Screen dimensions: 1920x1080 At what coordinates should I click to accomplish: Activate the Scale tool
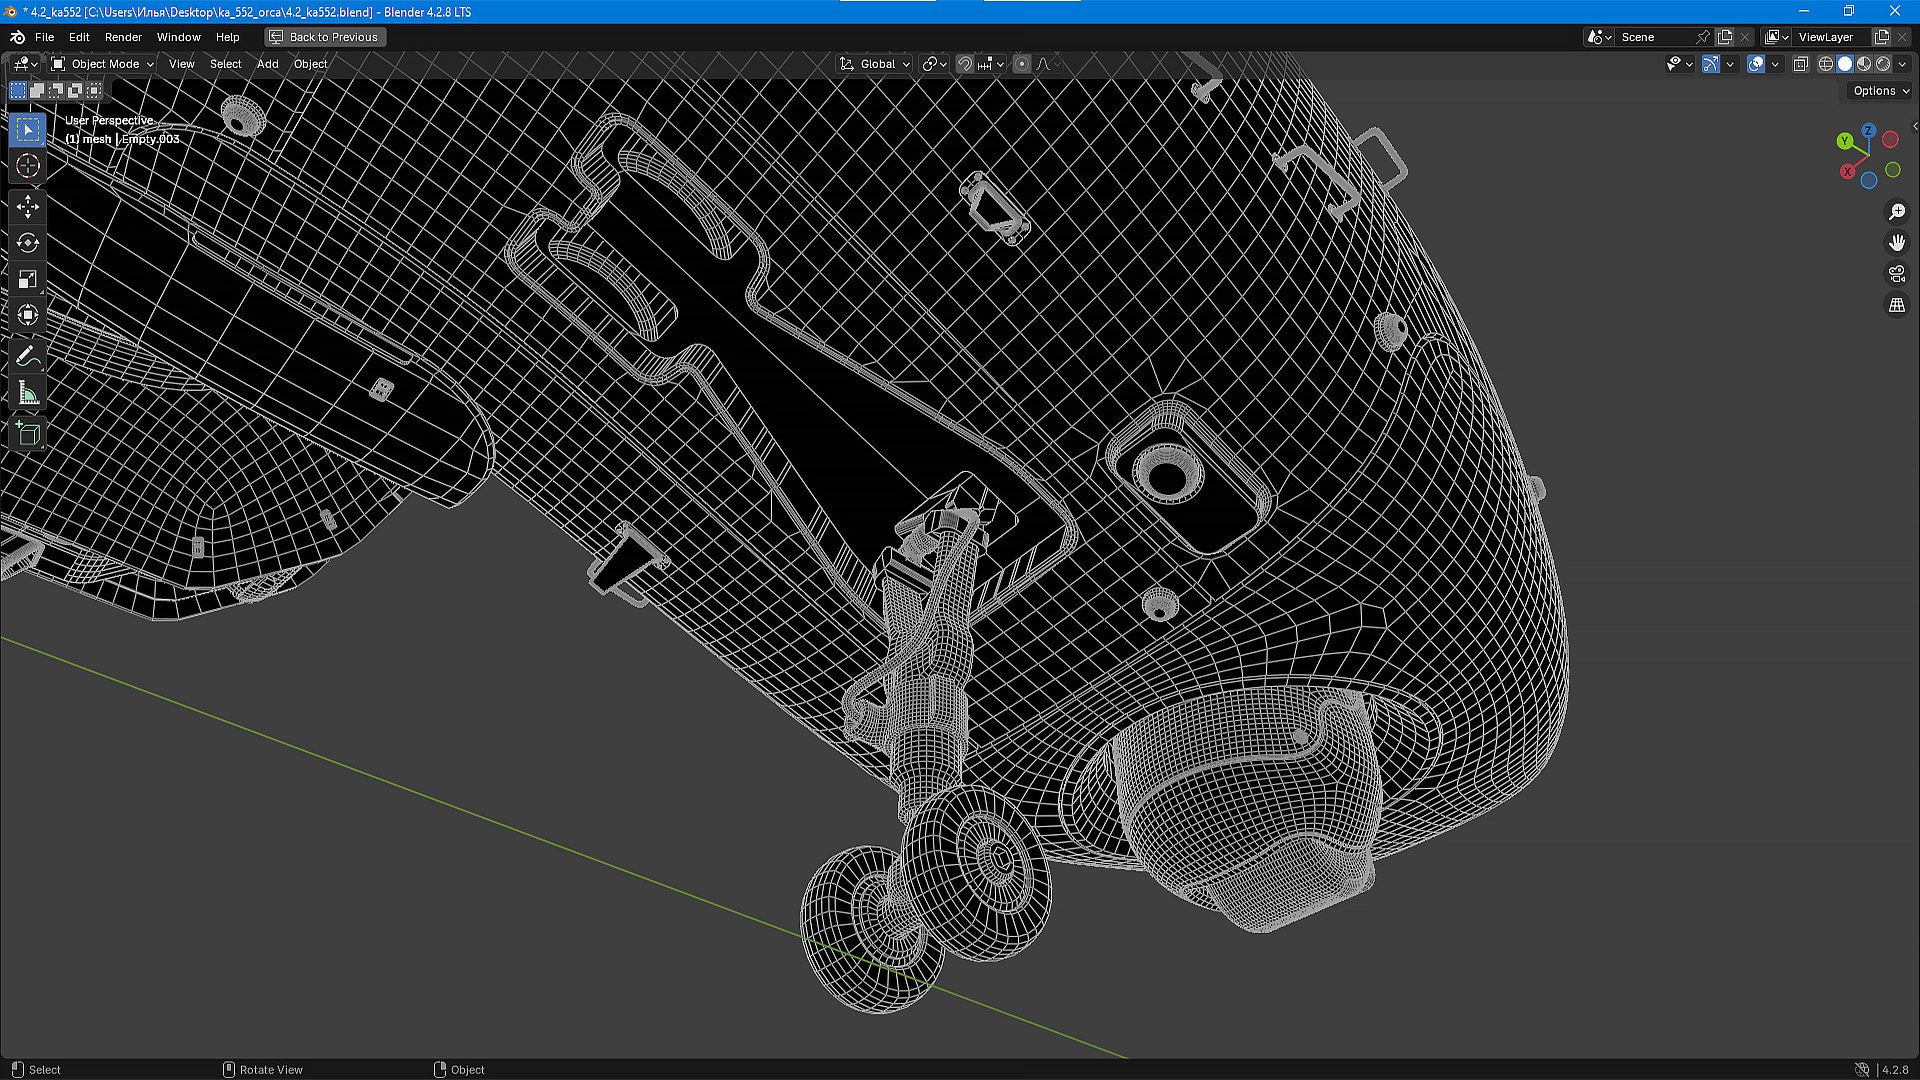pos(27,279)
